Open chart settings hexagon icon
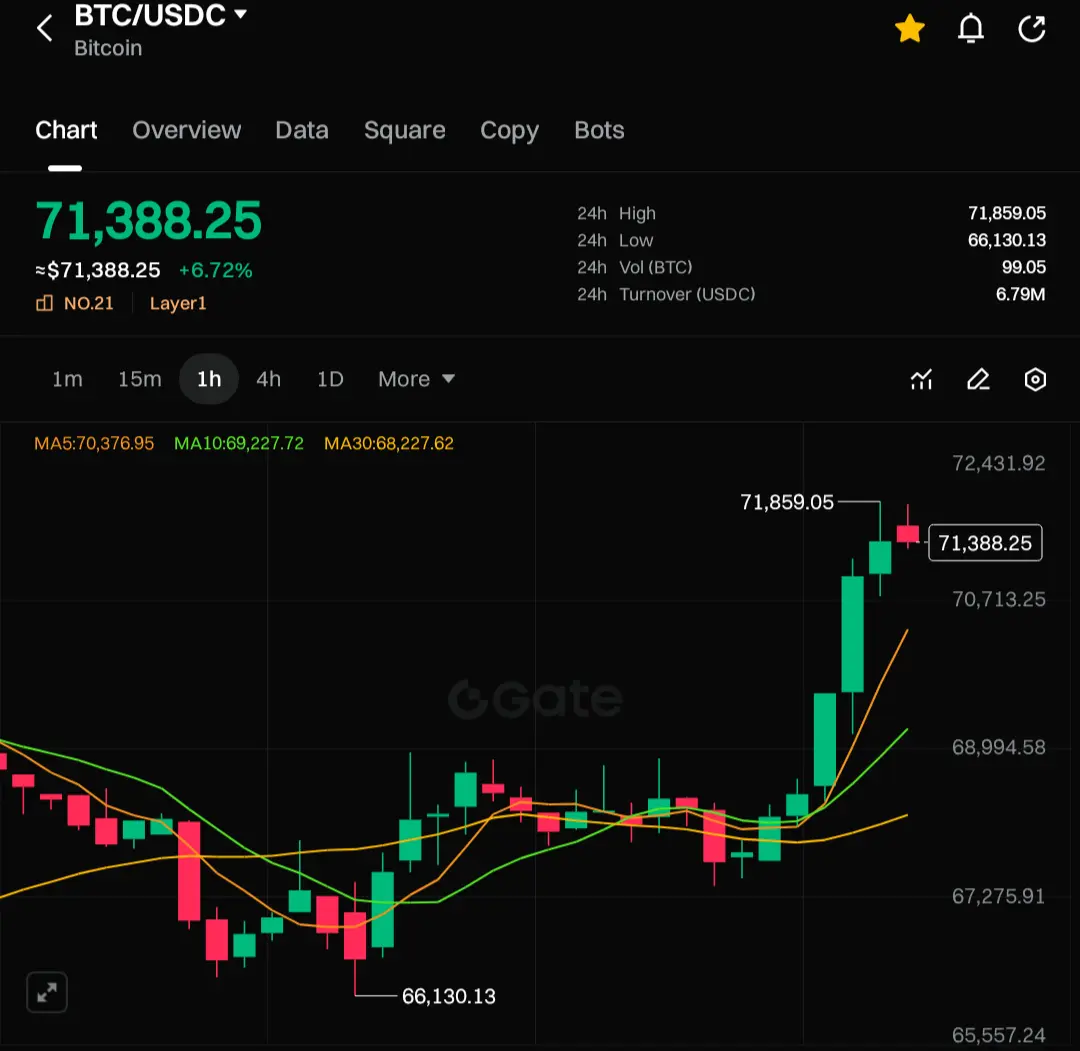The image size is (1080, 1051). [1035, 379]
